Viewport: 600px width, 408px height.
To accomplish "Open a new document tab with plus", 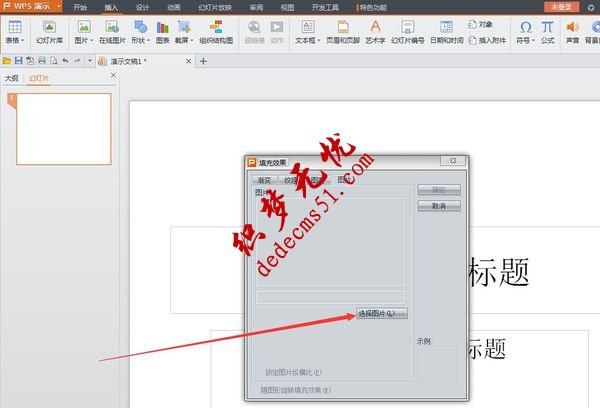I will click(x=203, y=61).
